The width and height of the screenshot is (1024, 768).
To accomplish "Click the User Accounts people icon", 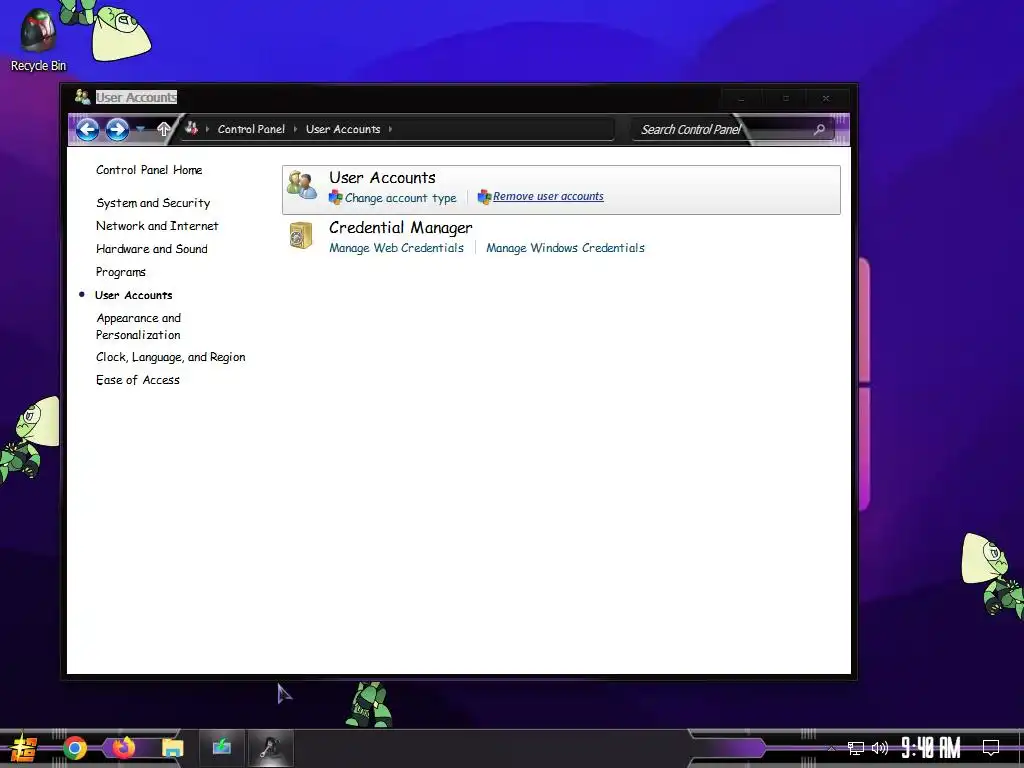I will [x=302, y=185].
